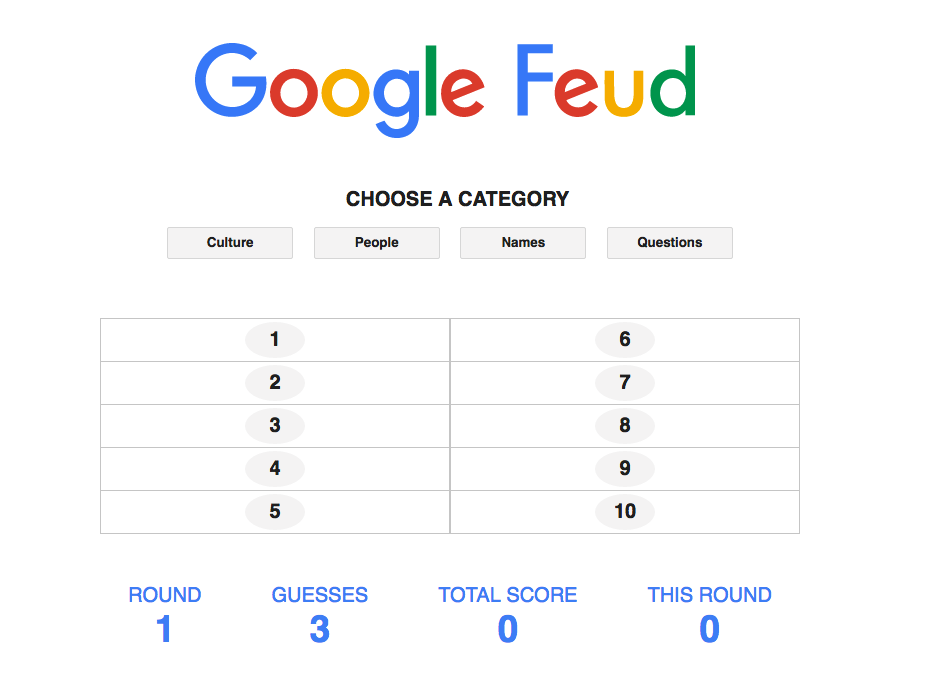Click the THIS ROUND score display
Viewport: 939px width, 681px height.
point(708,628)
